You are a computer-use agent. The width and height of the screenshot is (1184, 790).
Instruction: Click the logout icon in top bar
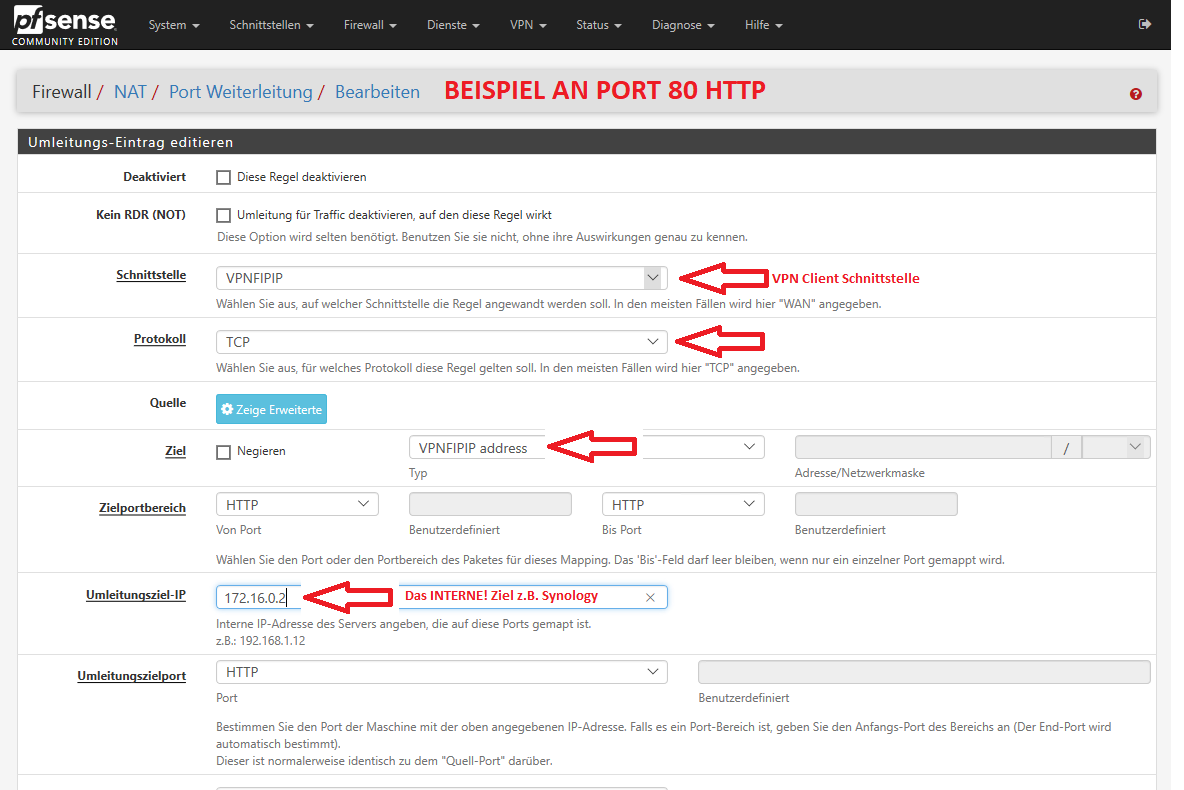click(x=1145, y=24)
